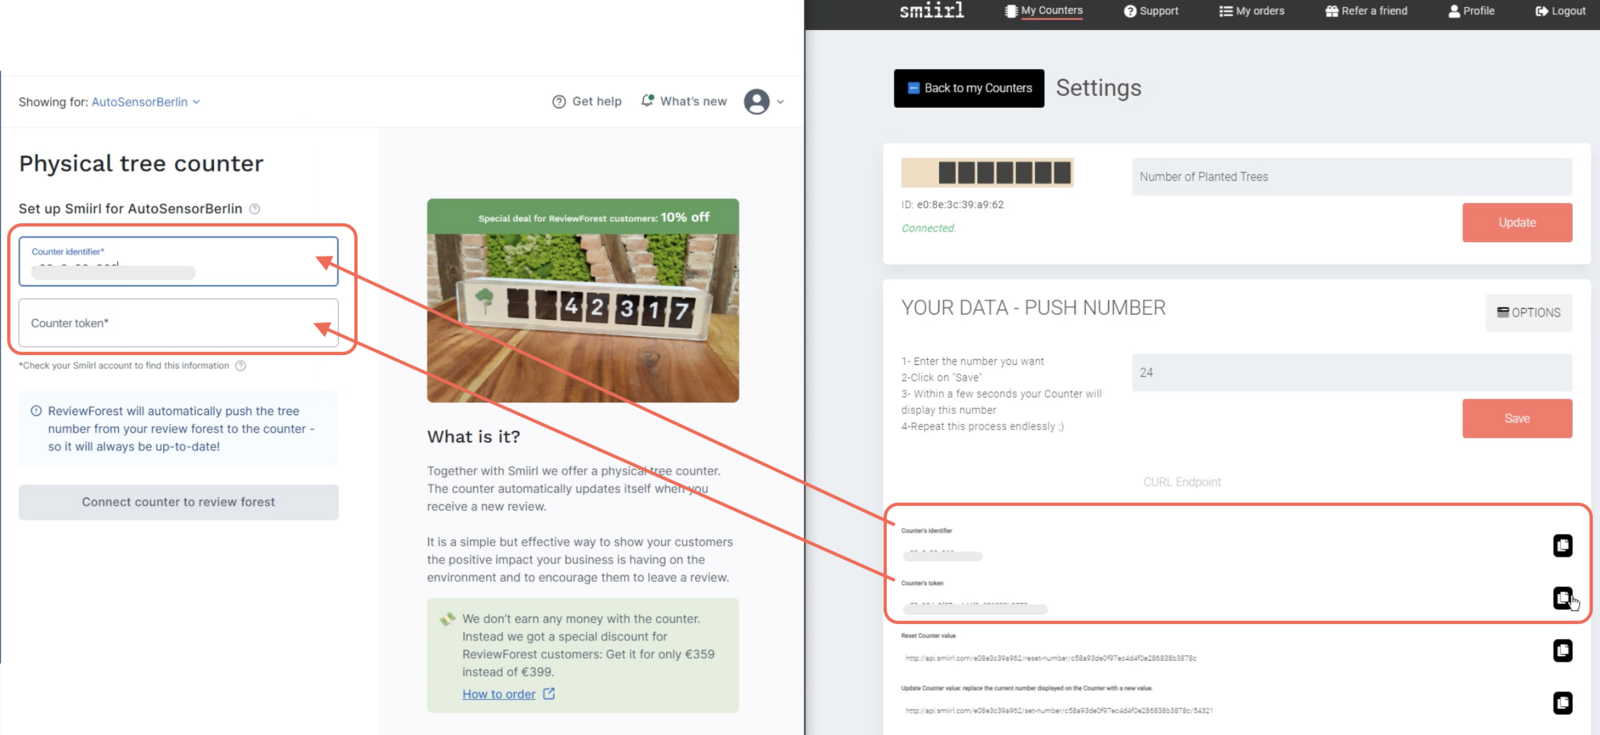Focus the Counter identifier input field
This screenshot has height=735, width=1600.
(178, 262)
